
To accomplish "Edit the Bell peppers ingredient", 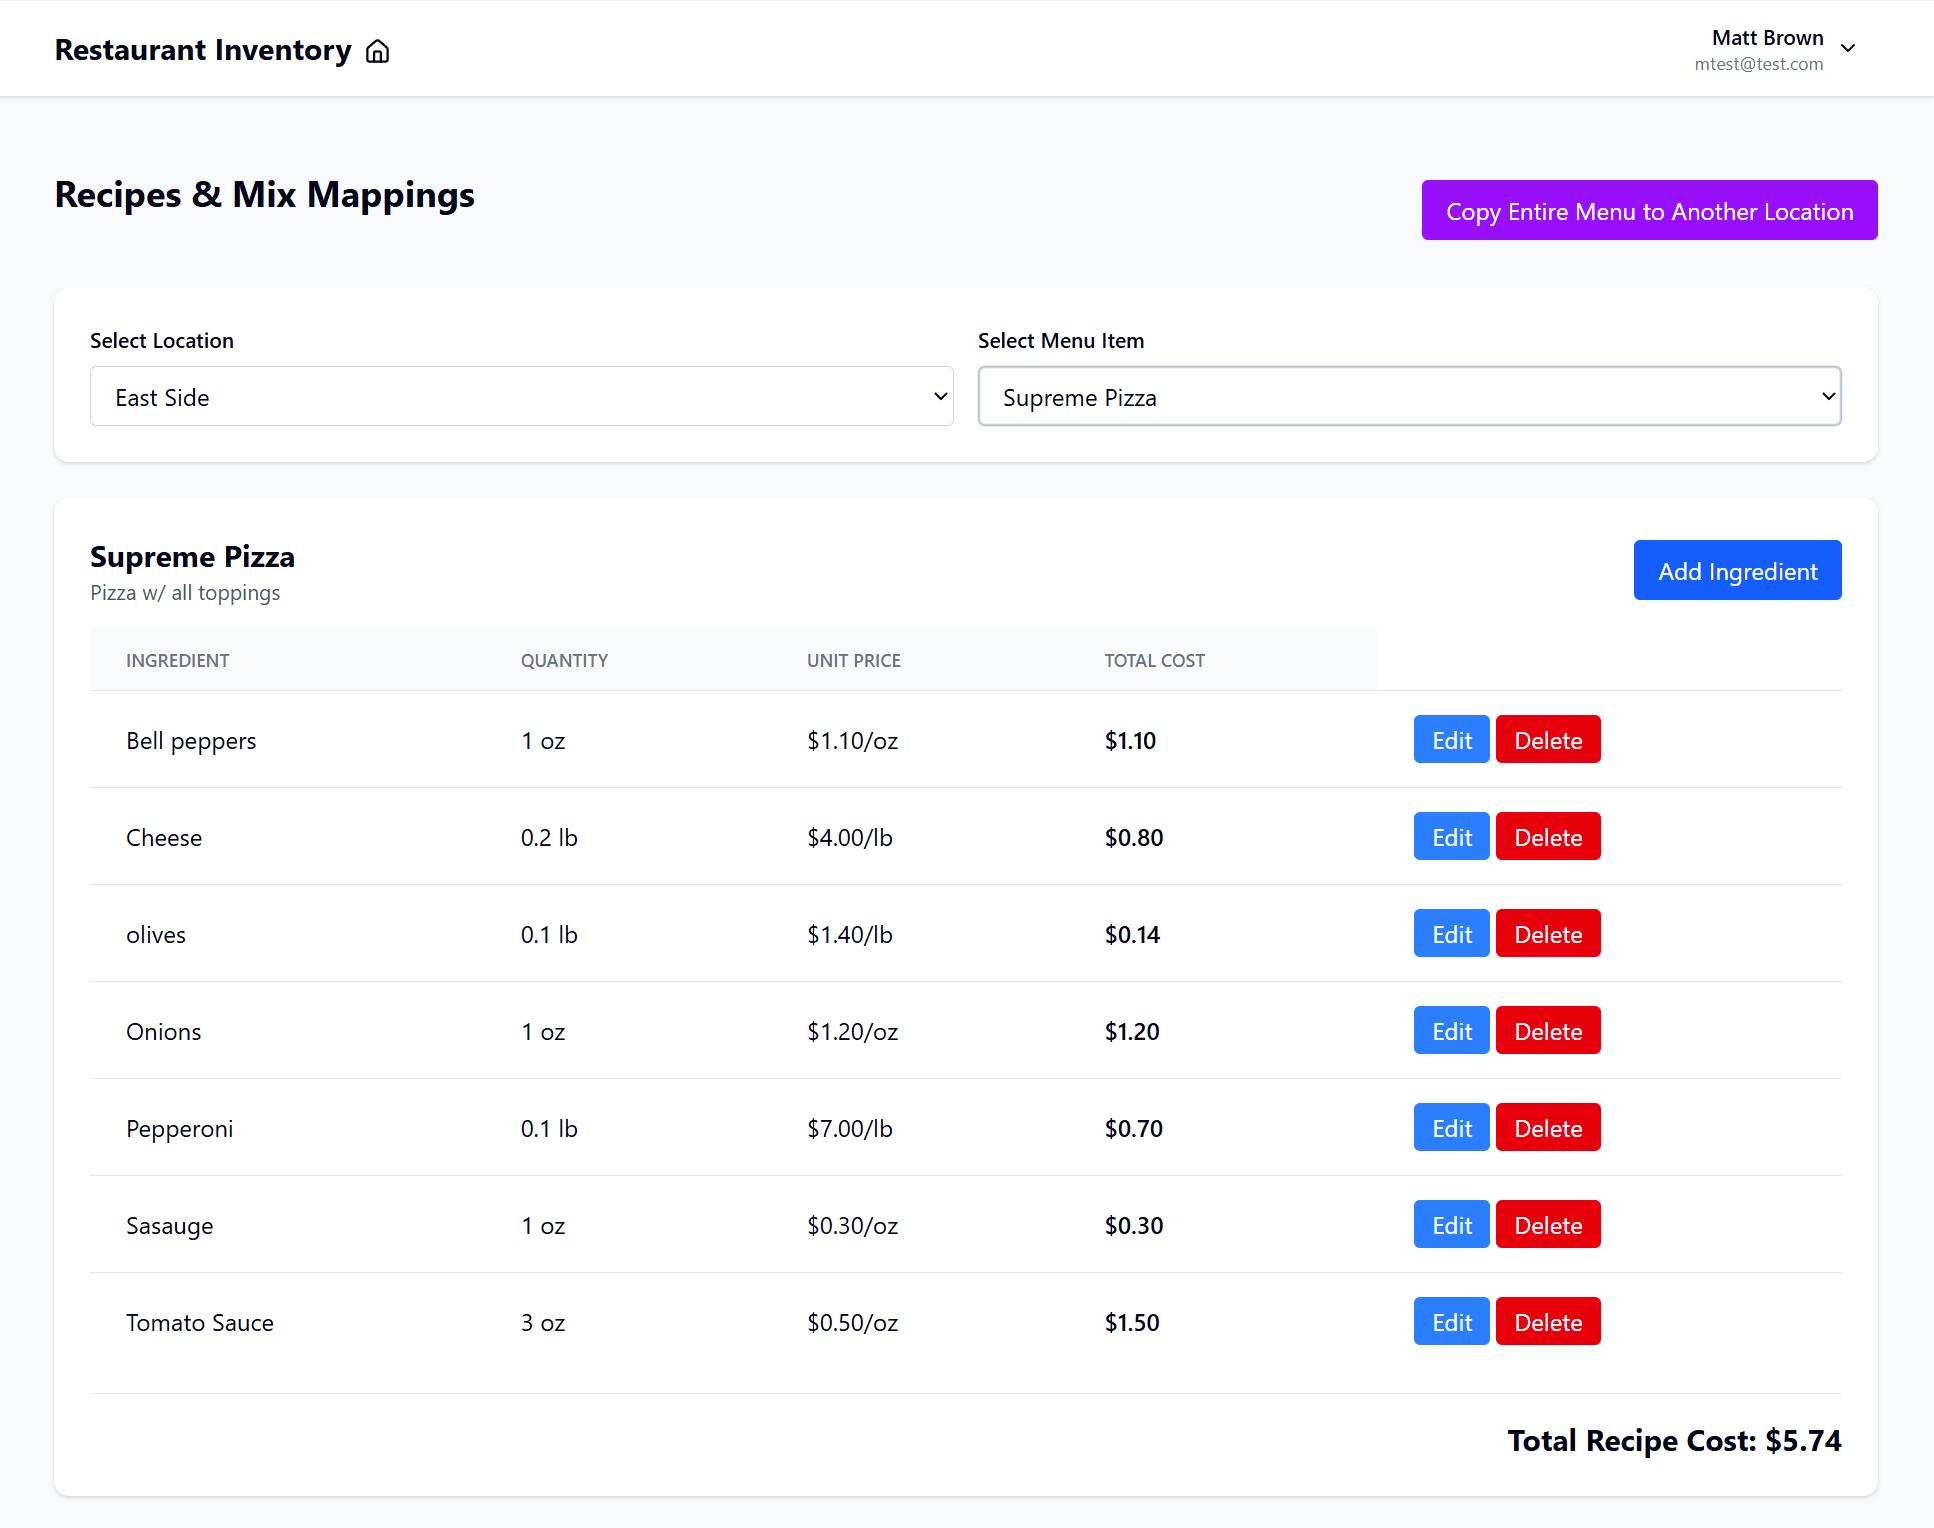I will click(x=1451, y=739).
